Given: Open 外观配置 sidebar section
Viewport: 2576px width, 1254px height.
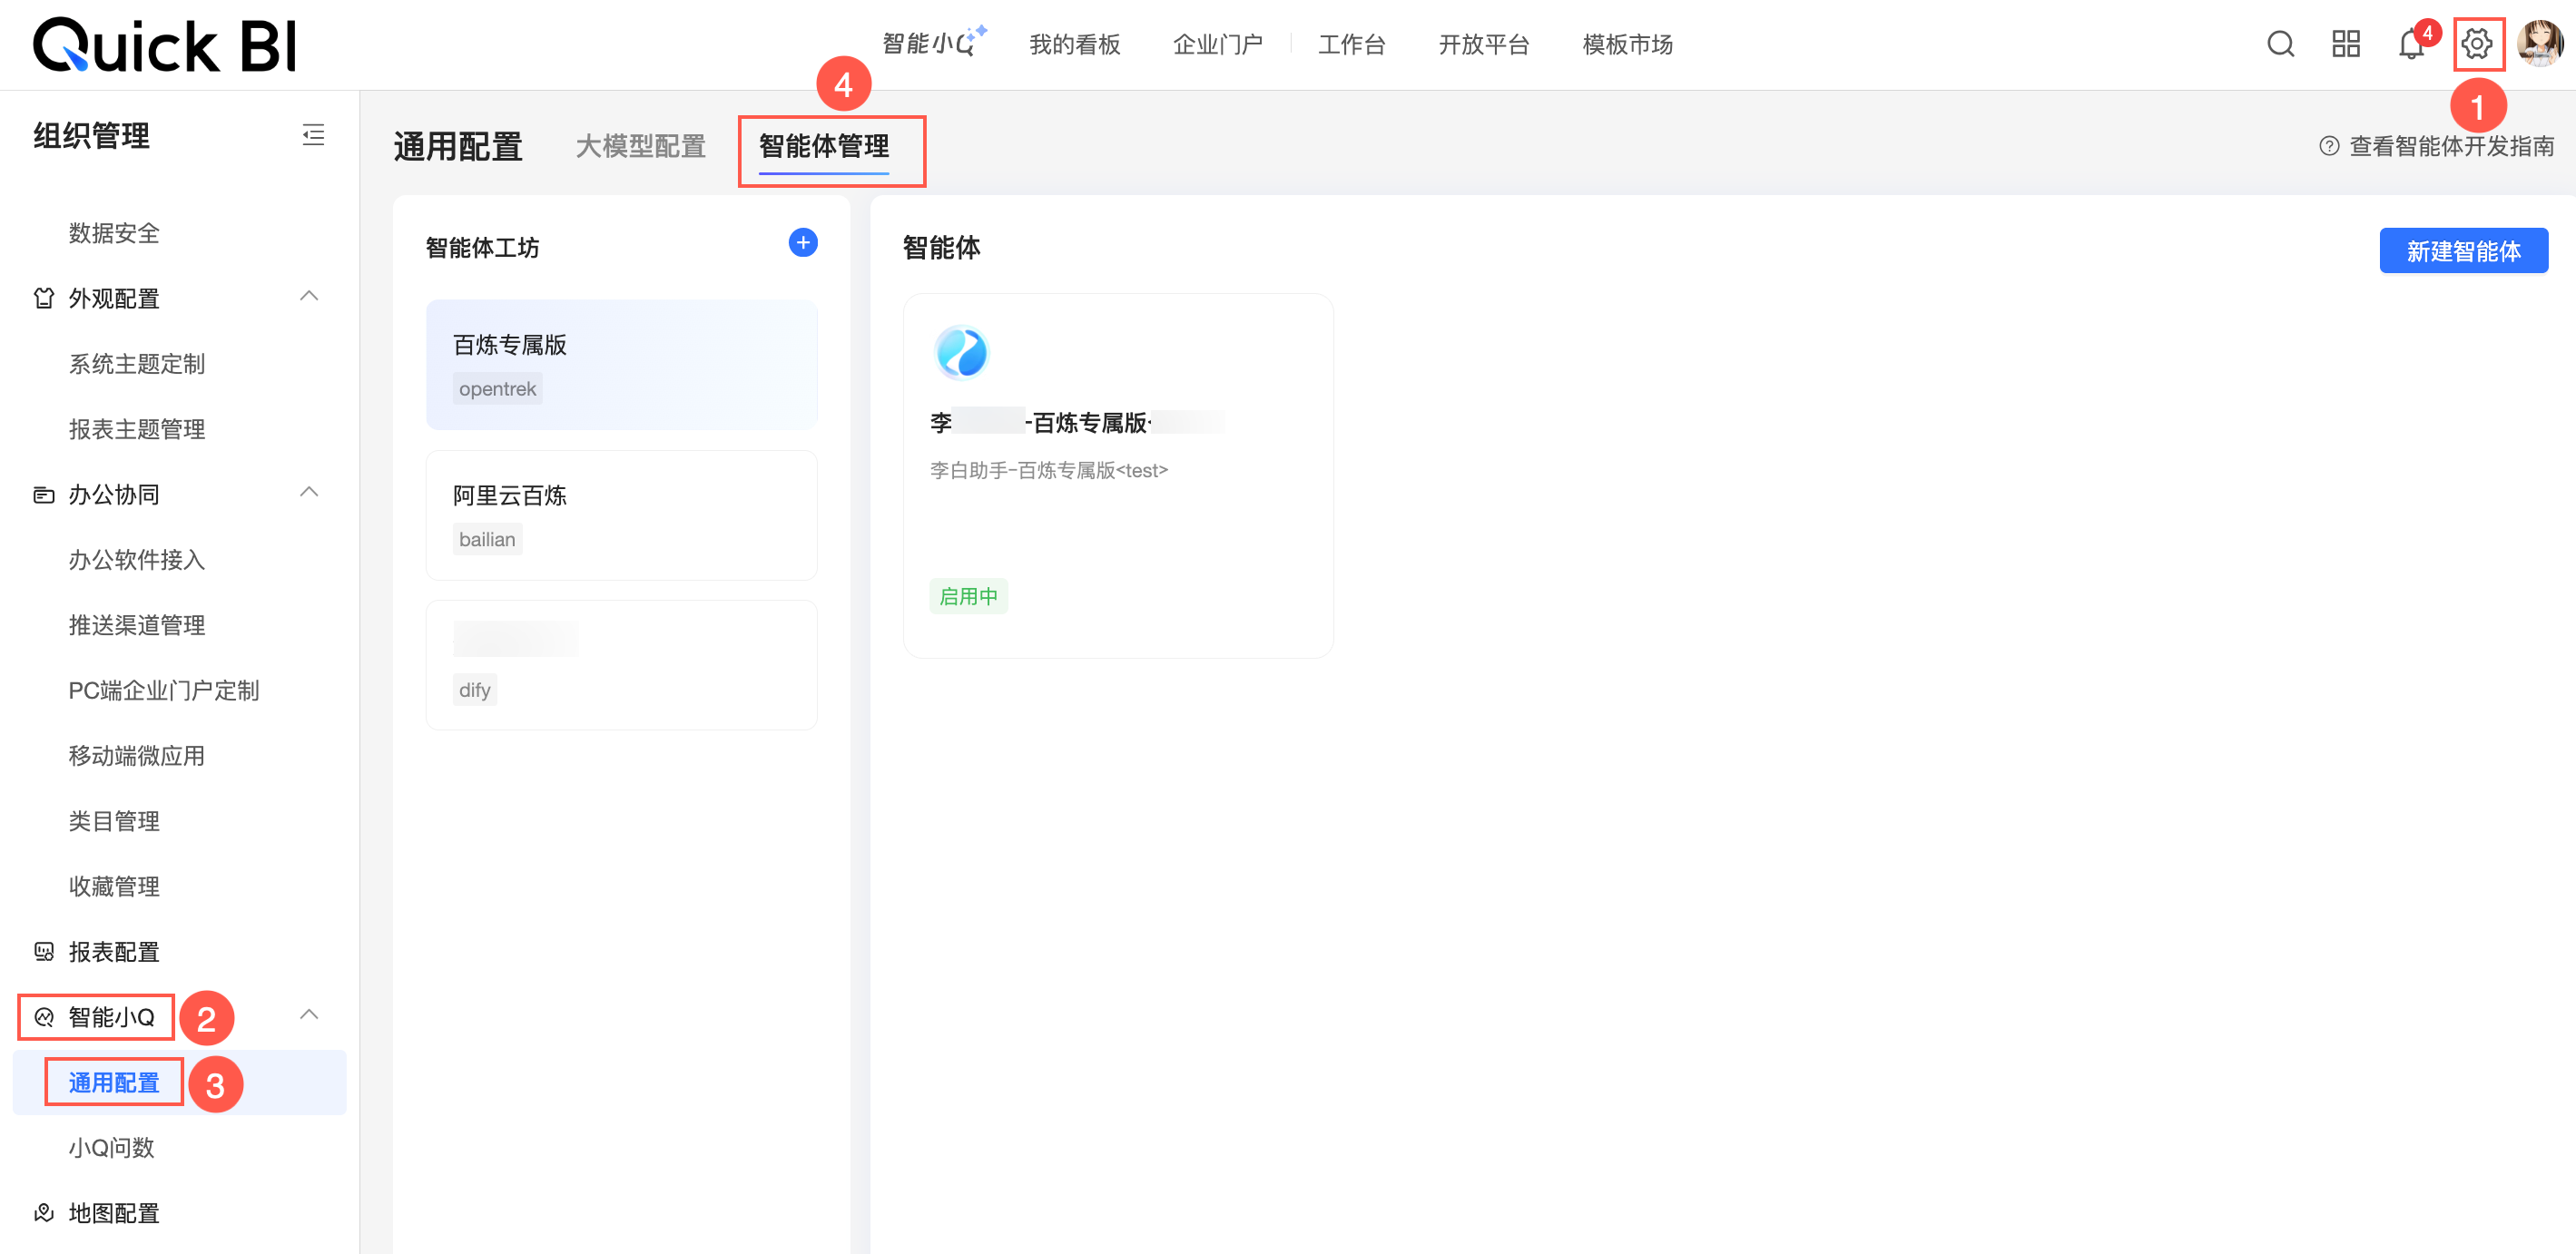Looking at the screenshot, I should [x=114, y=298].
